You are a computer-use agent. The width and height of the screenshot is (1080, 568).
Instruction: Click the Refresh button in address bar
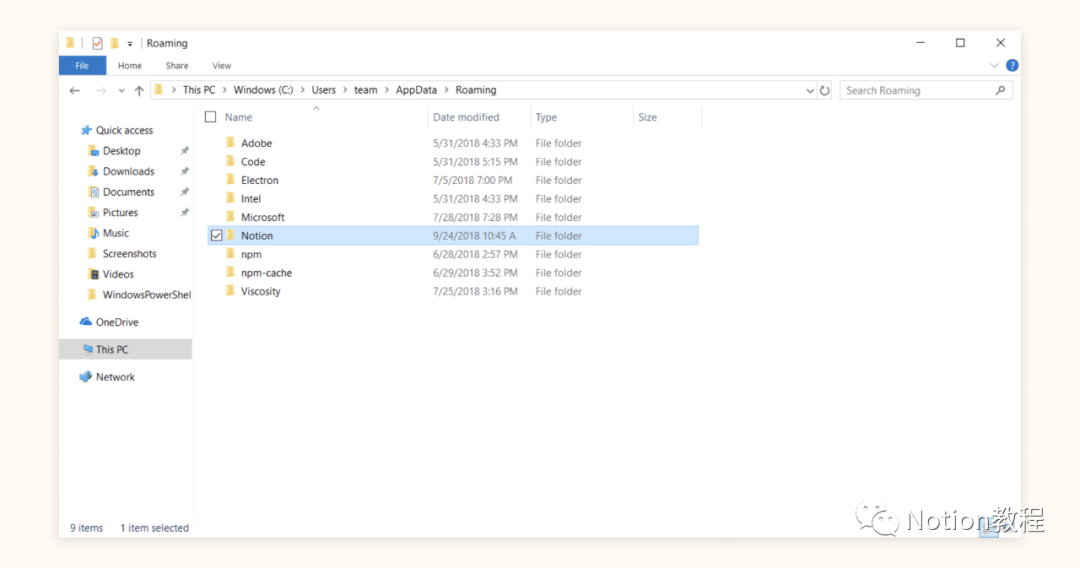pyautogui.click(x=825, y=90)
